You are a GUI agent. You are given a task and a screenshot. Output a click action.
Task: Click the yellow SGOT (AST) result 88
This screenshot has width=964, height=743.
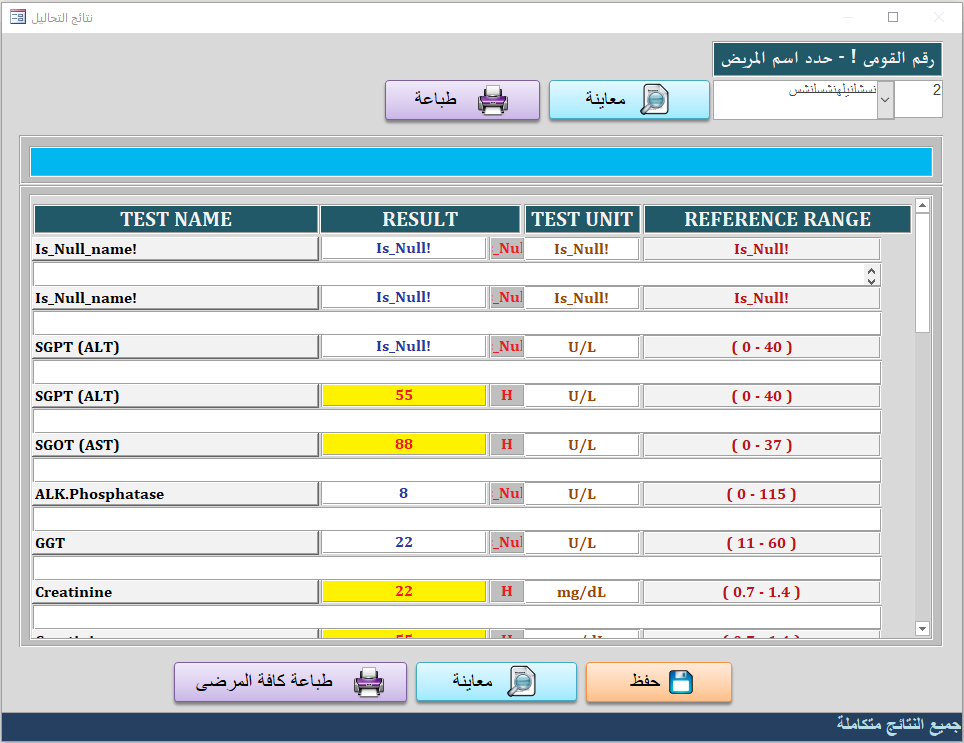point(404,445)
